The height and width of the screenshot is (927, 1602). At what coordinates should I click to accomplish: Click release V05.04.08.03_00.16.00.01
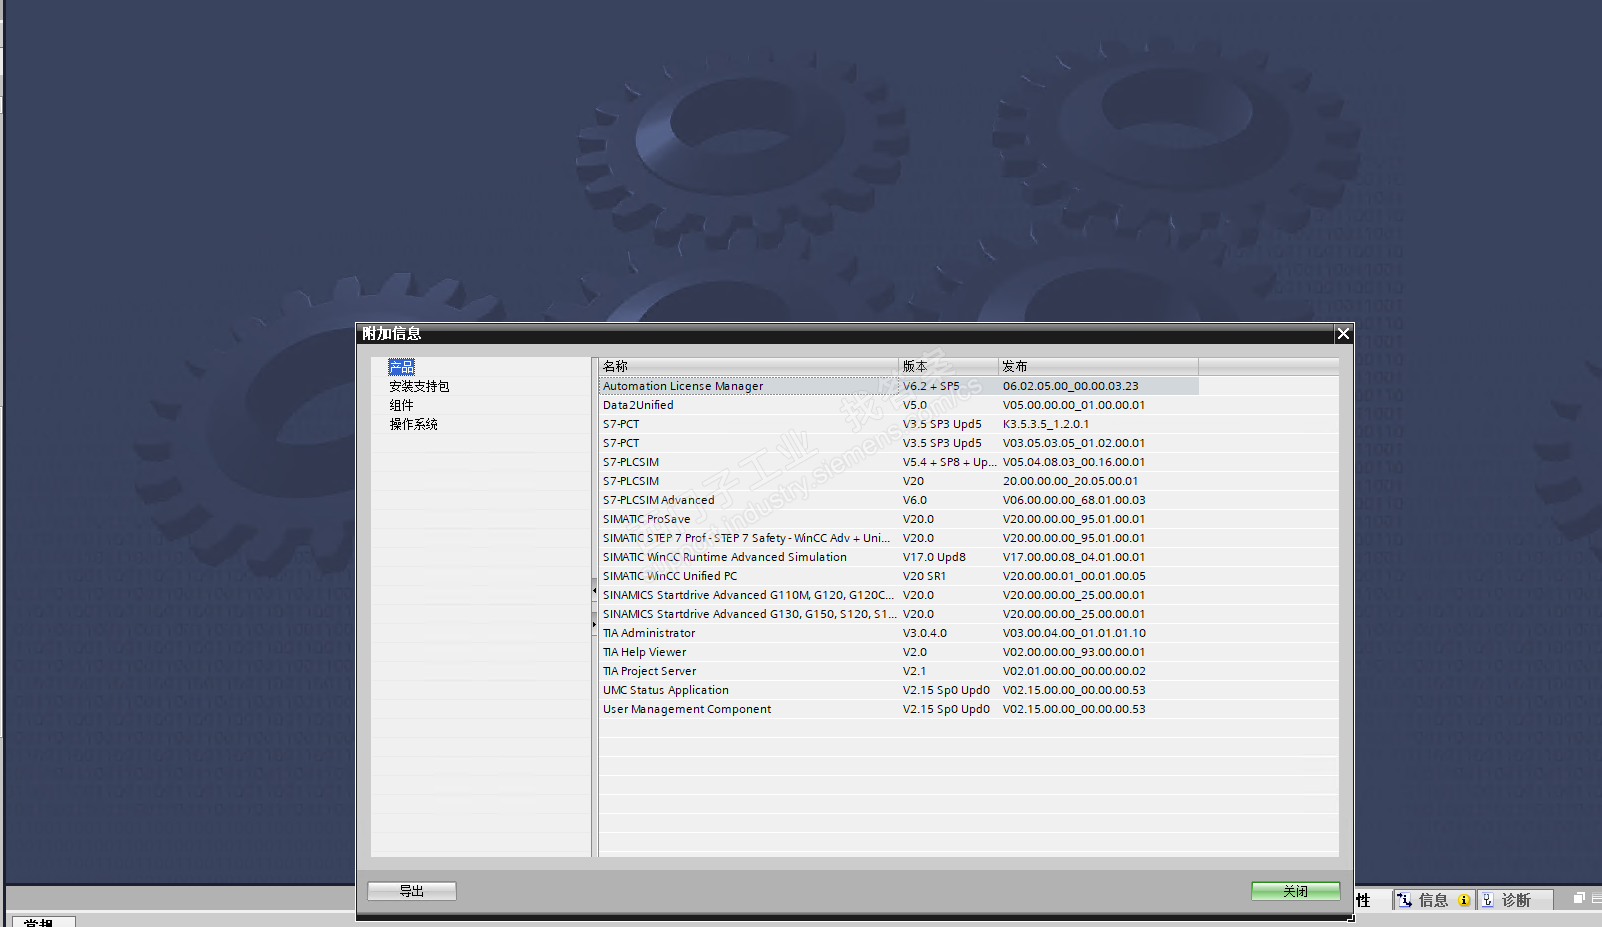click(x=1074, y=462)
